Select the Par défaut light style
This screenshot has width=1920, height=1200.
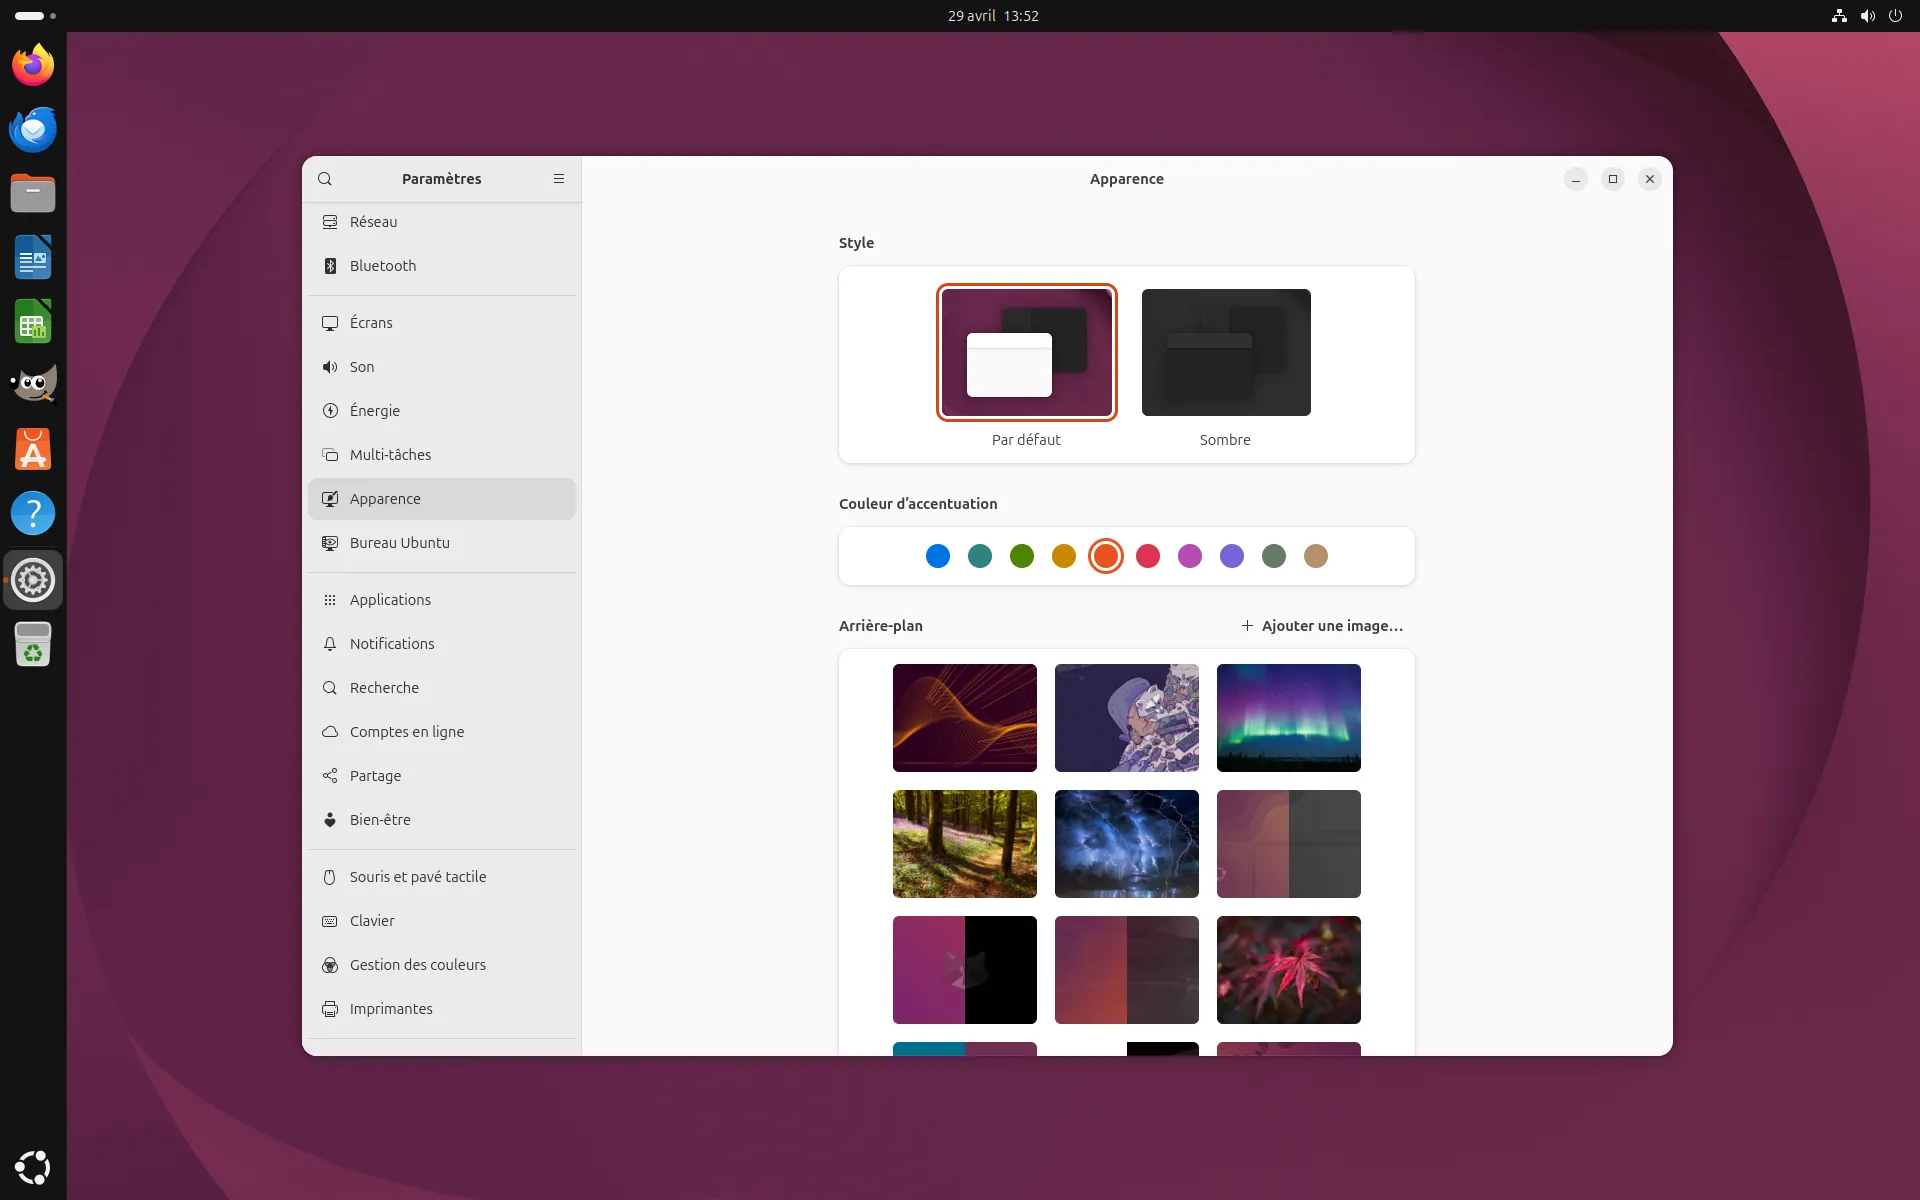click(1027, 352)
